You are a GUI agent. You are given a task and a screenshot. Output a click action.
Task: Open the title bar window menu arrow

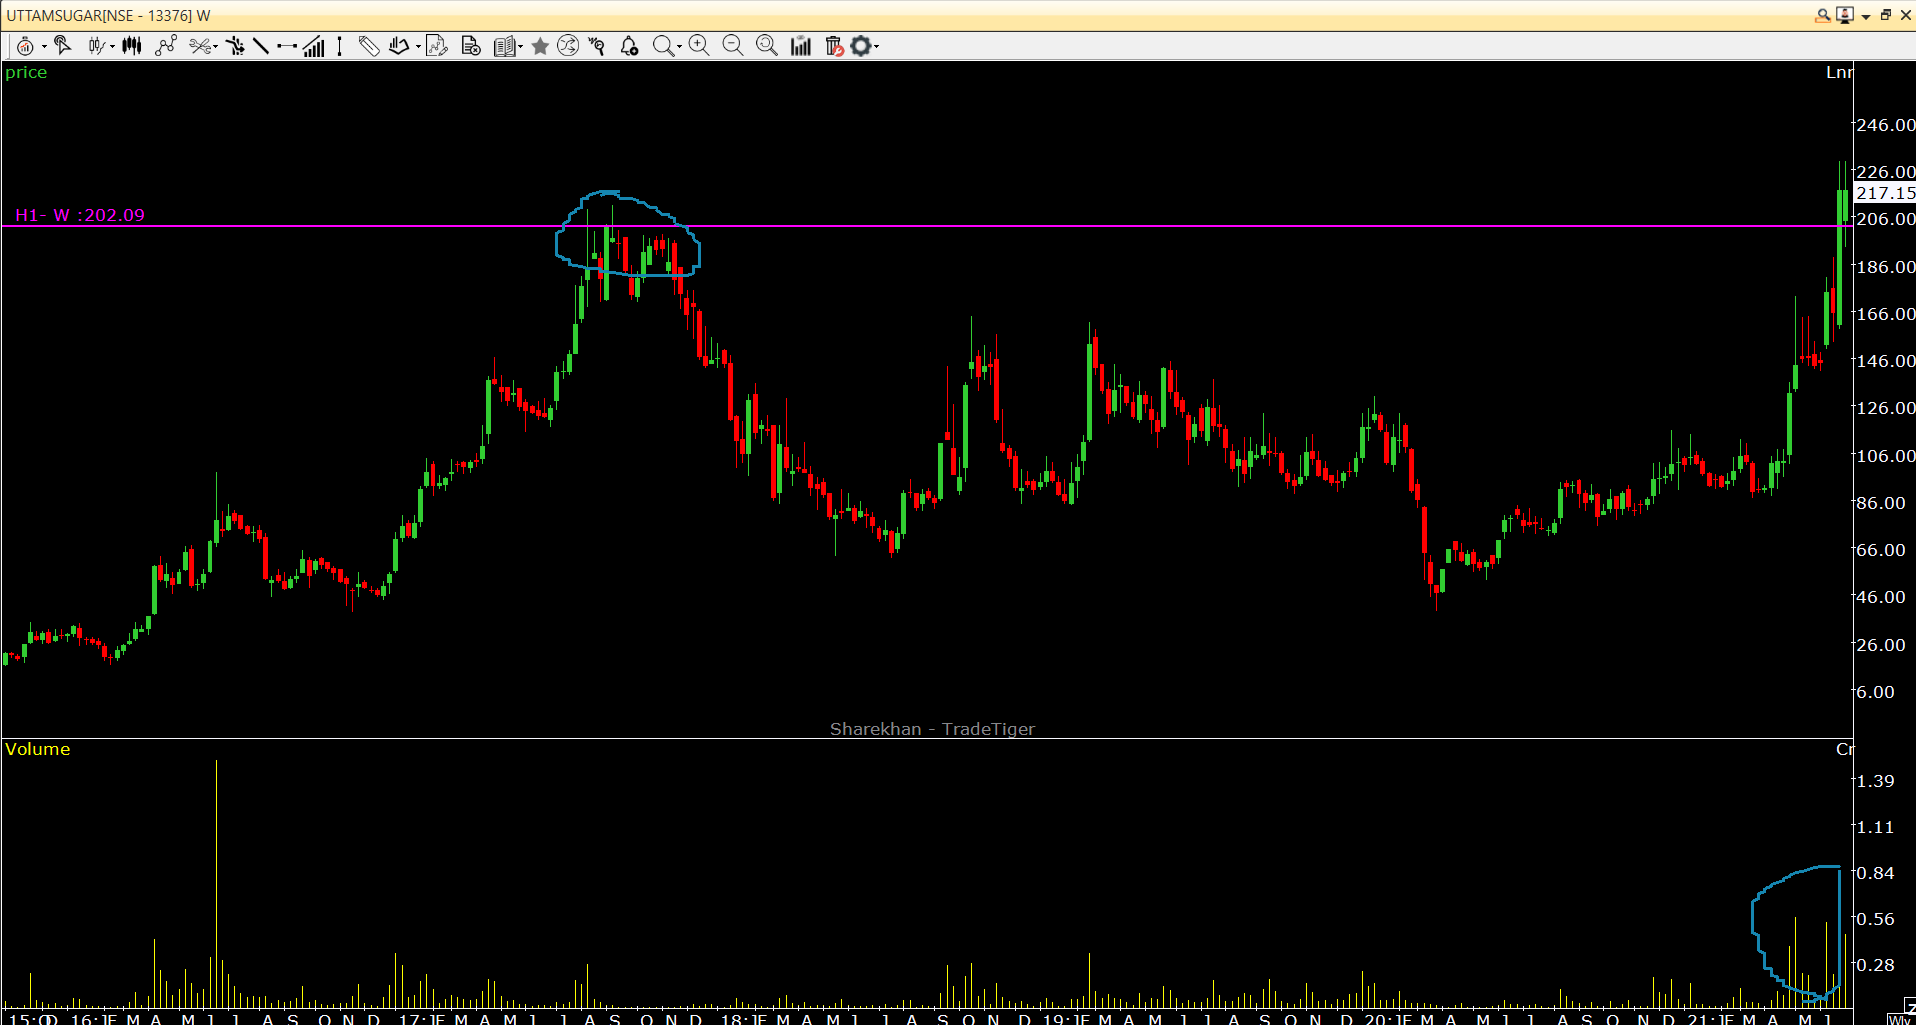point(1866,15)
